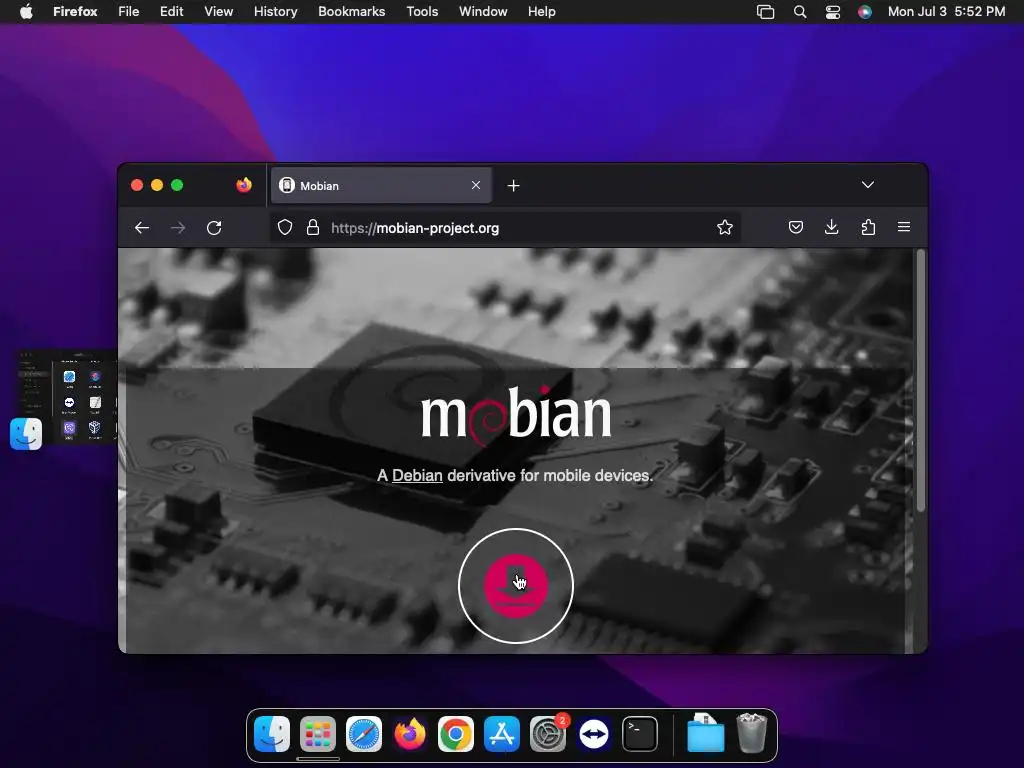
Task: Open the Firefox downloads panel
Action: 831,227
